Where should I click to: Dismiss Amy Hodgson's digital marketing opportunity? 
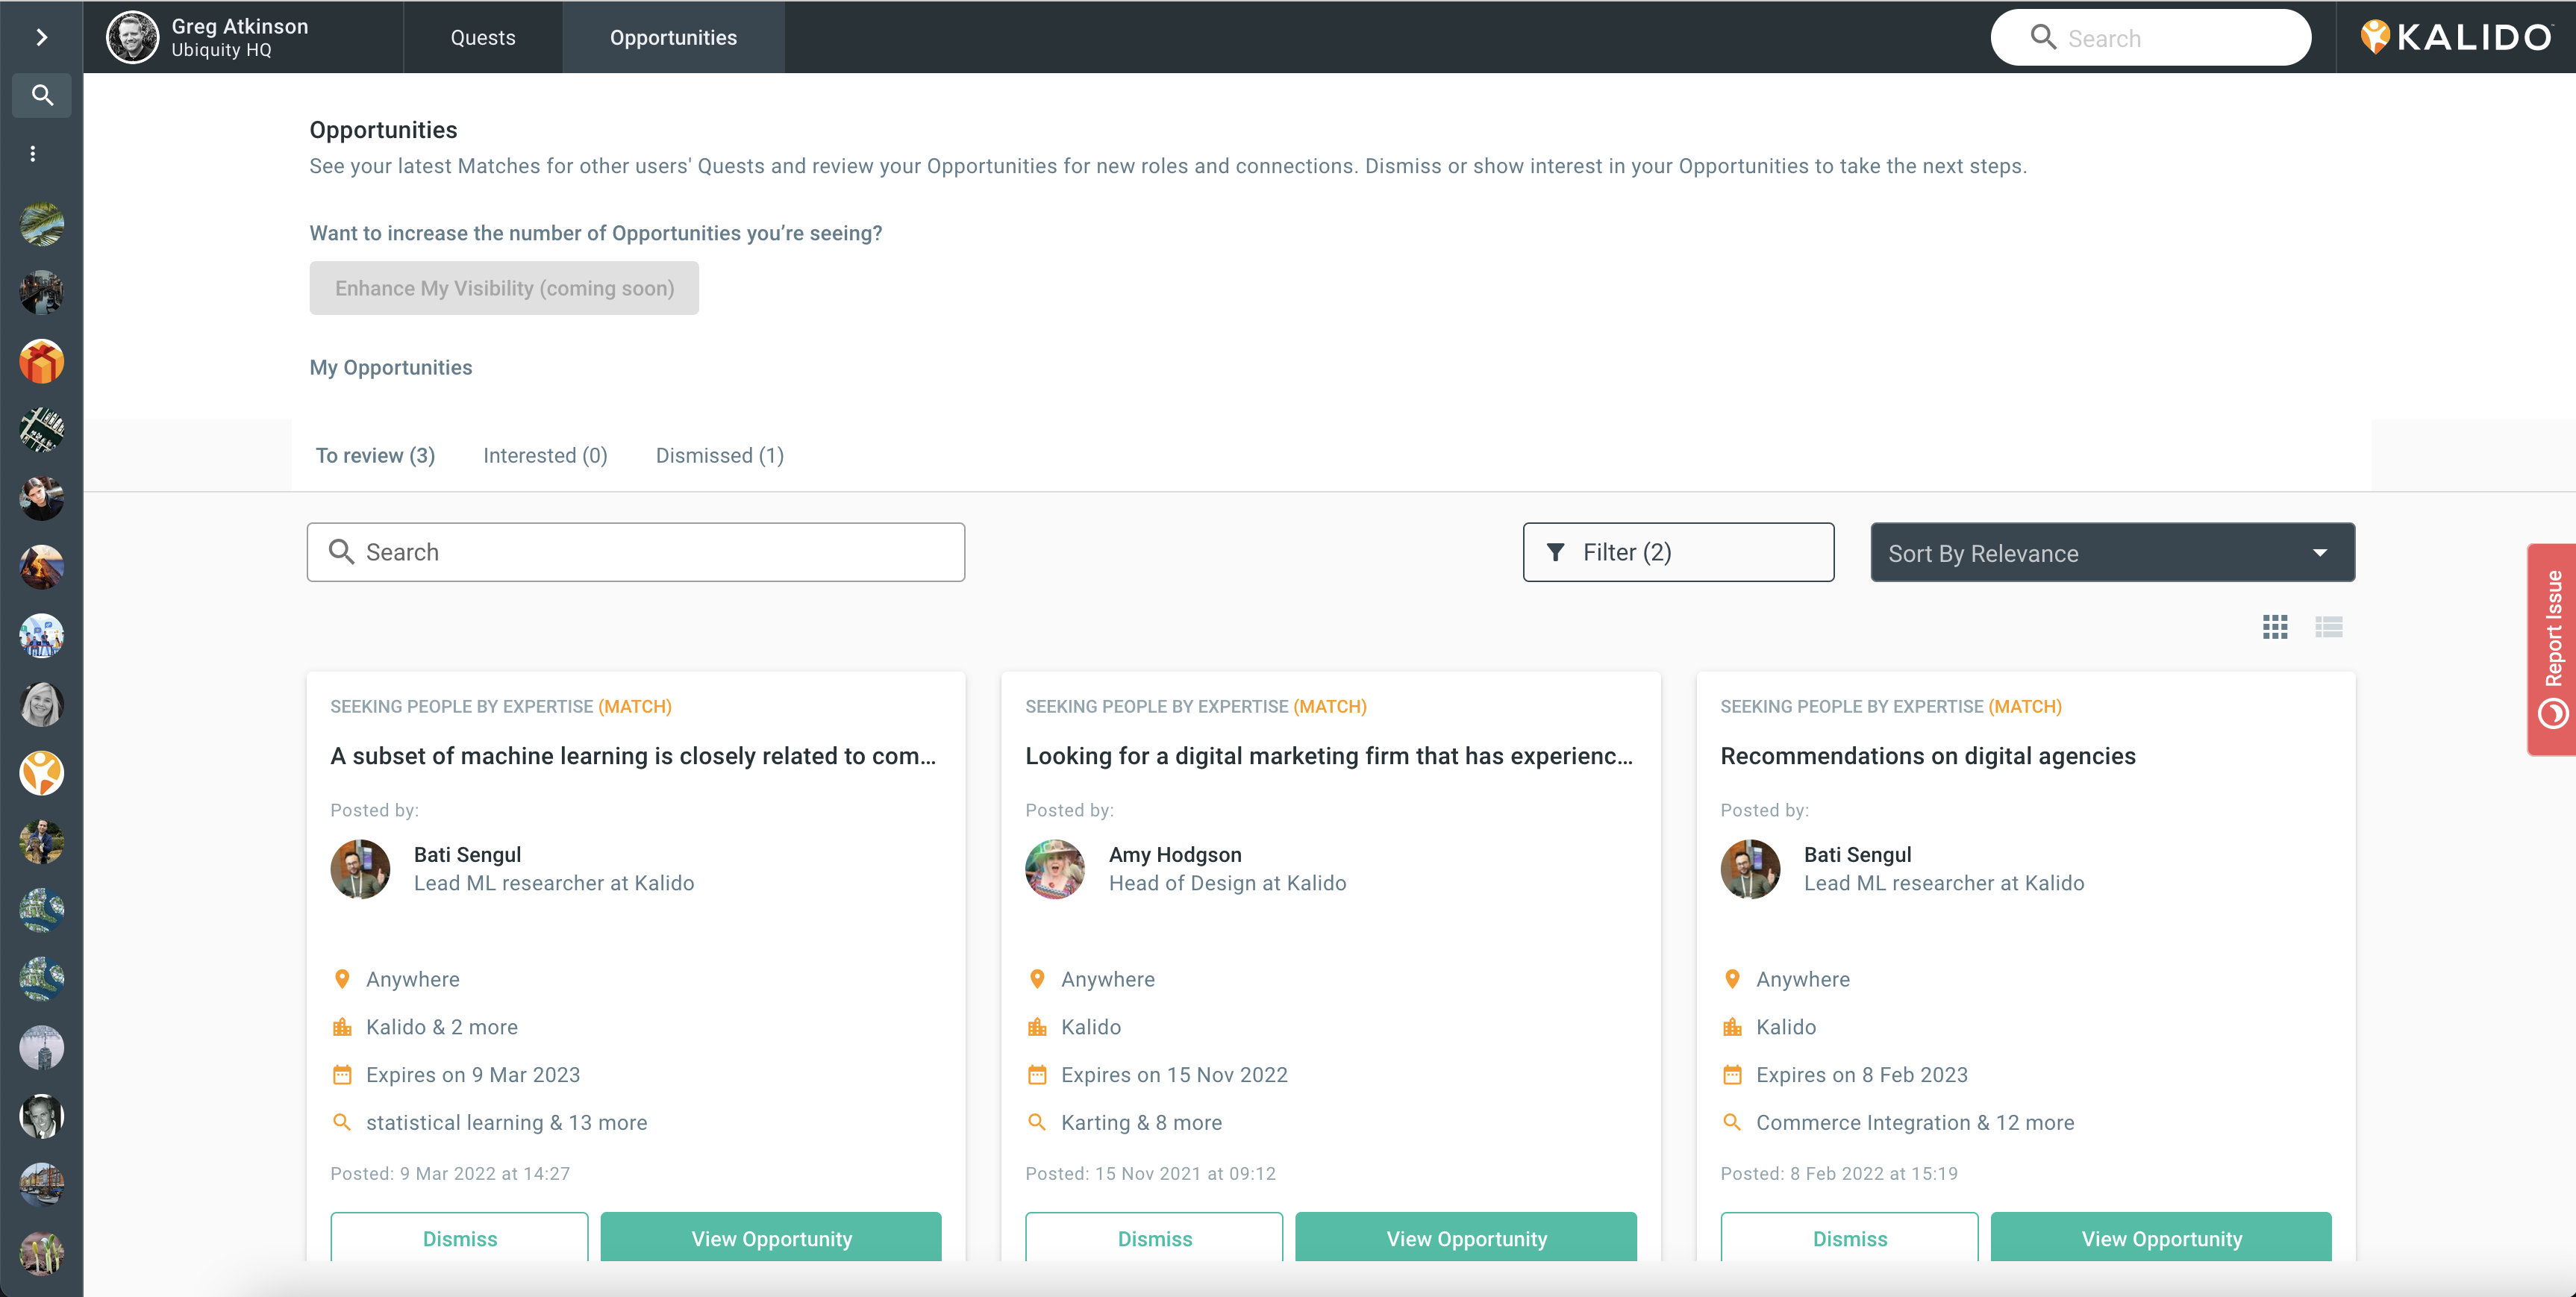pos(1154,1239)
